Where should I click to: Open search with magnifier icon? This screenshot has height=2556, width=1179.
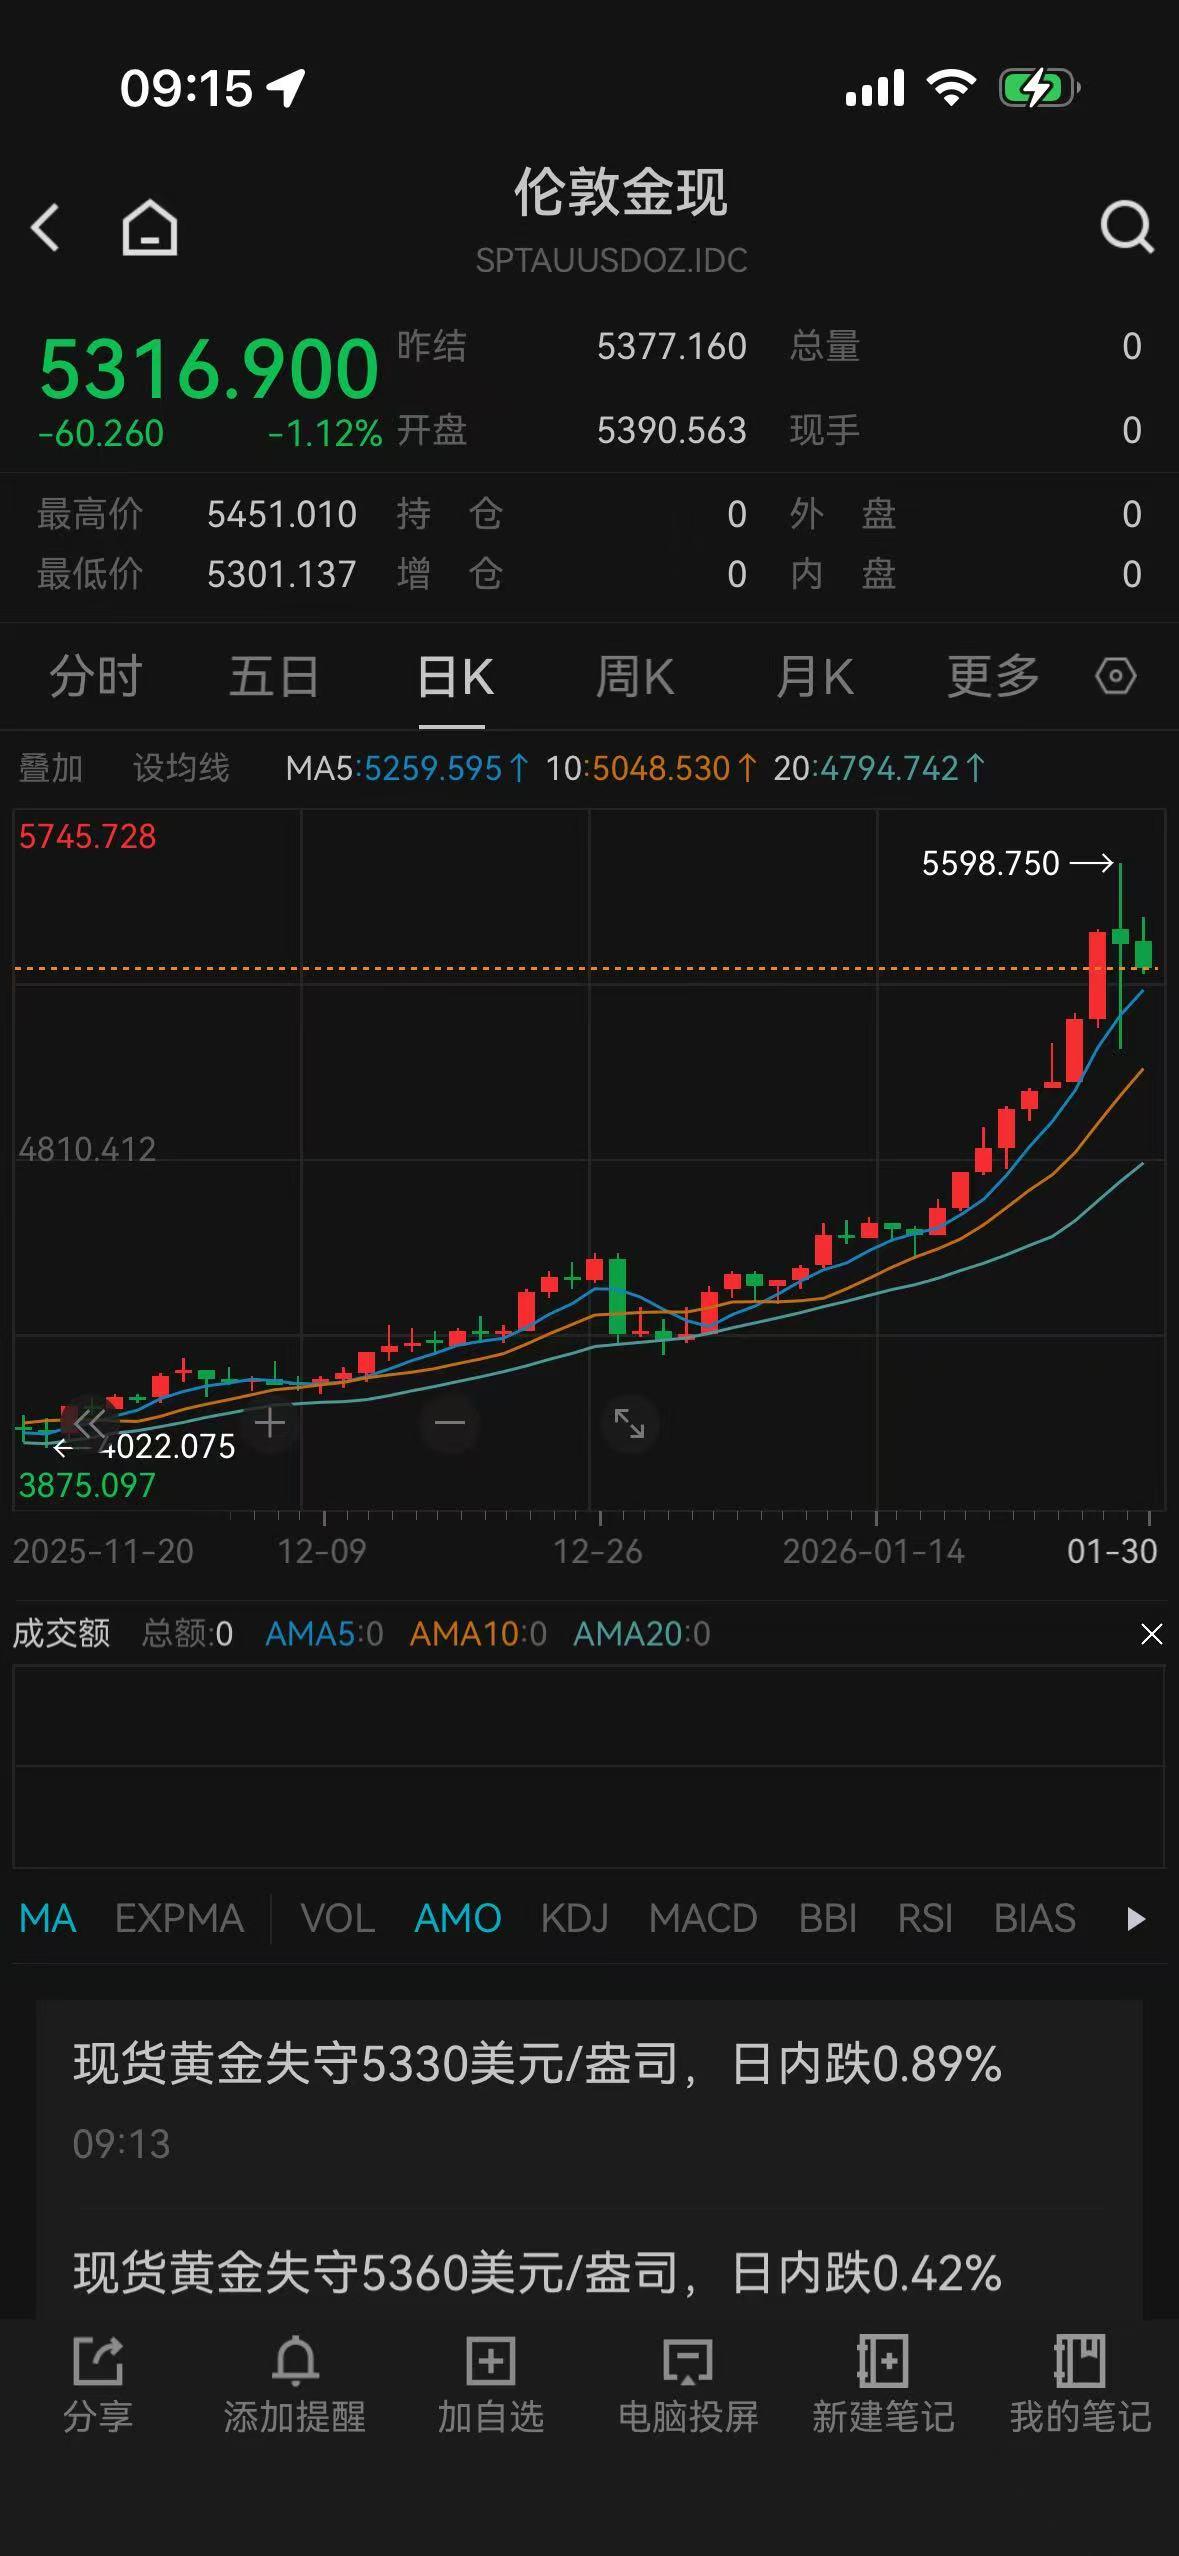tap(1126, 227)
